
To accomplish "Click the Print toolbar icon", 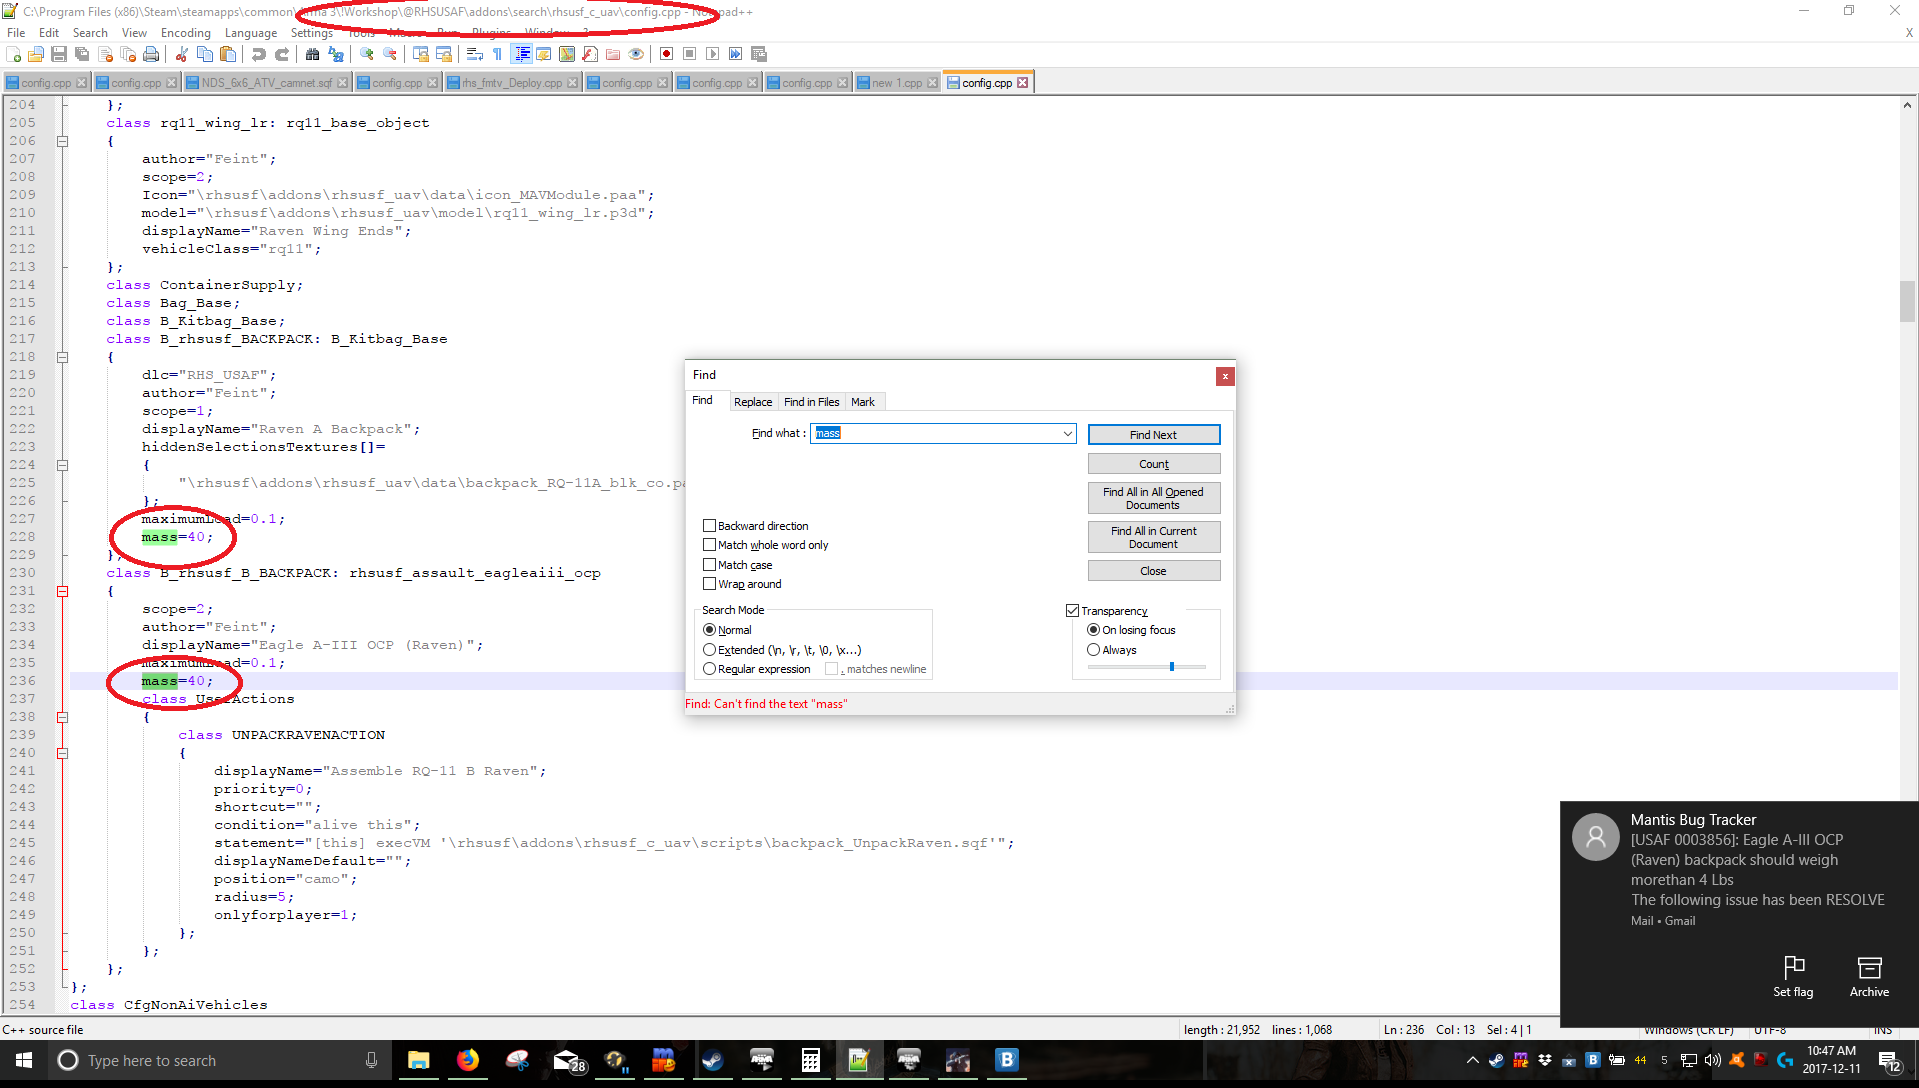I will pos(151,54).
